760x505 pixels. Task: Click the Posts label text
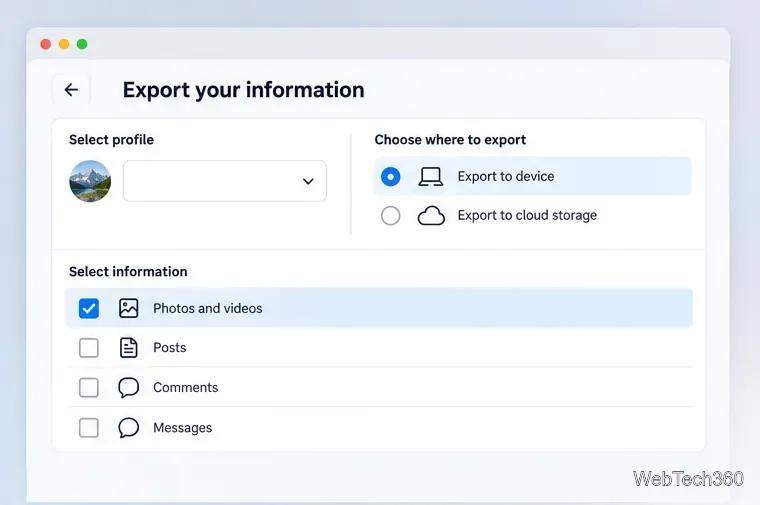pos(170,347)
